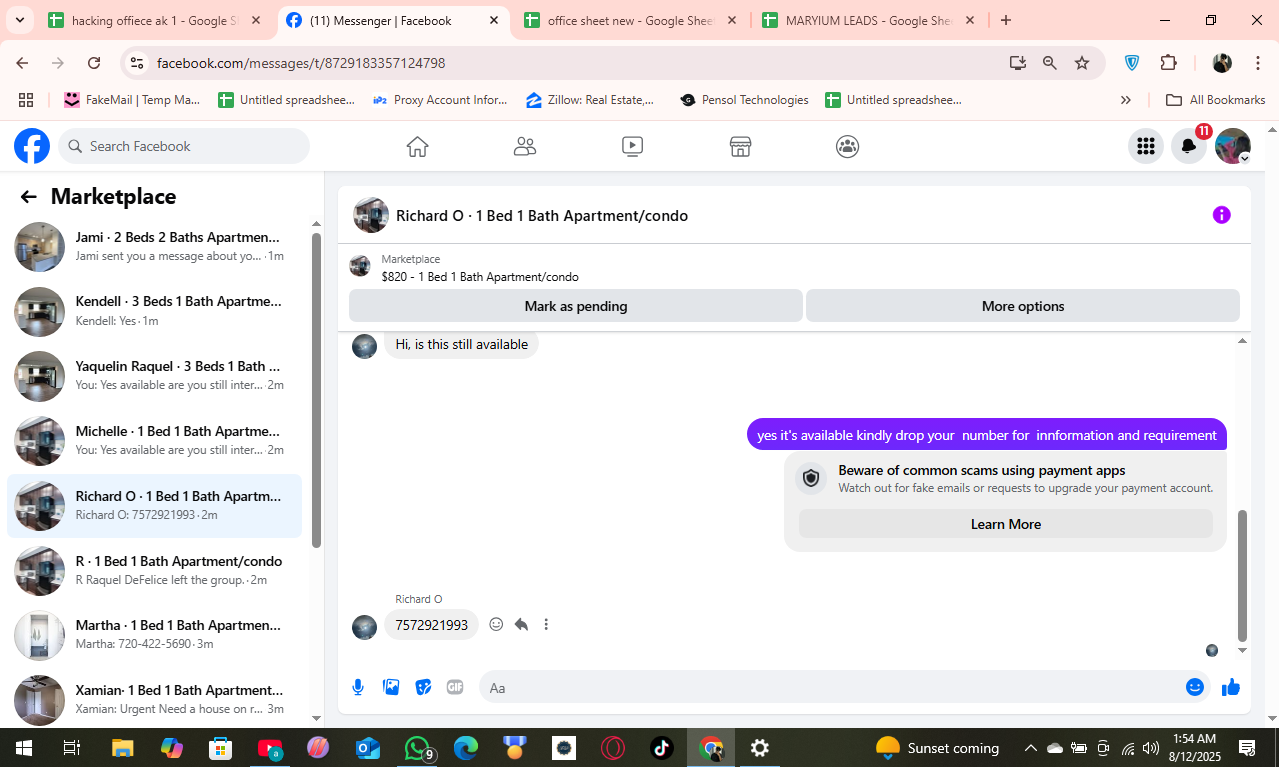Image resolution: width=1279 pixels, height=767 pixels.
Task: Open the Extensions puzzle icon
Action: click(1168, 63)
